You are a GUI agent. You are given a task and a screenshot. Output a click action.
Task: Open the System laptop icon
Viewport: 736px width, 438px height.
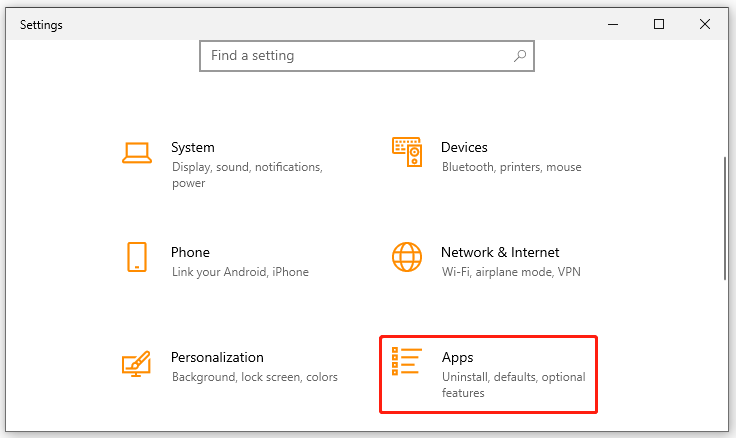137,153
